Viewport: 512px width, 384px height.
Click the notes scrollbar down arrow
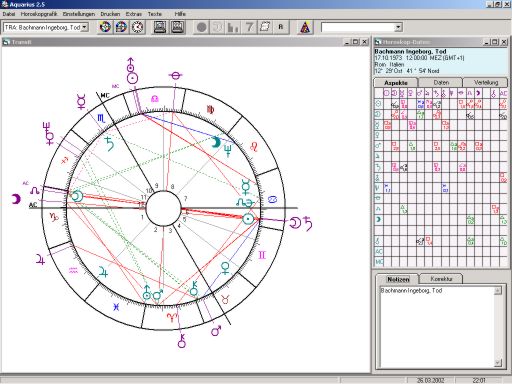498,363
